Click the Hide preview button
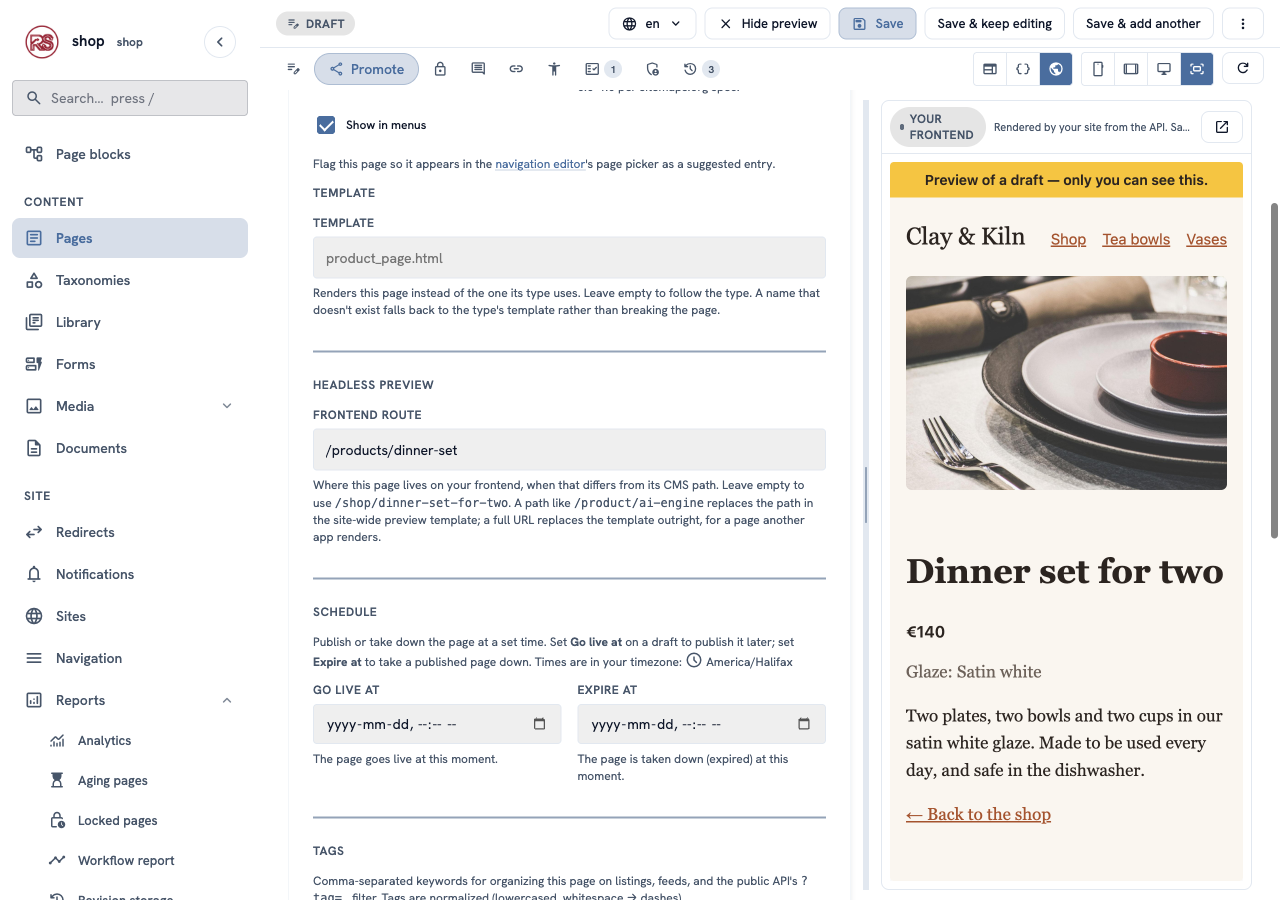The height and width of the screenshot is (900, 1280). [767, 23]
